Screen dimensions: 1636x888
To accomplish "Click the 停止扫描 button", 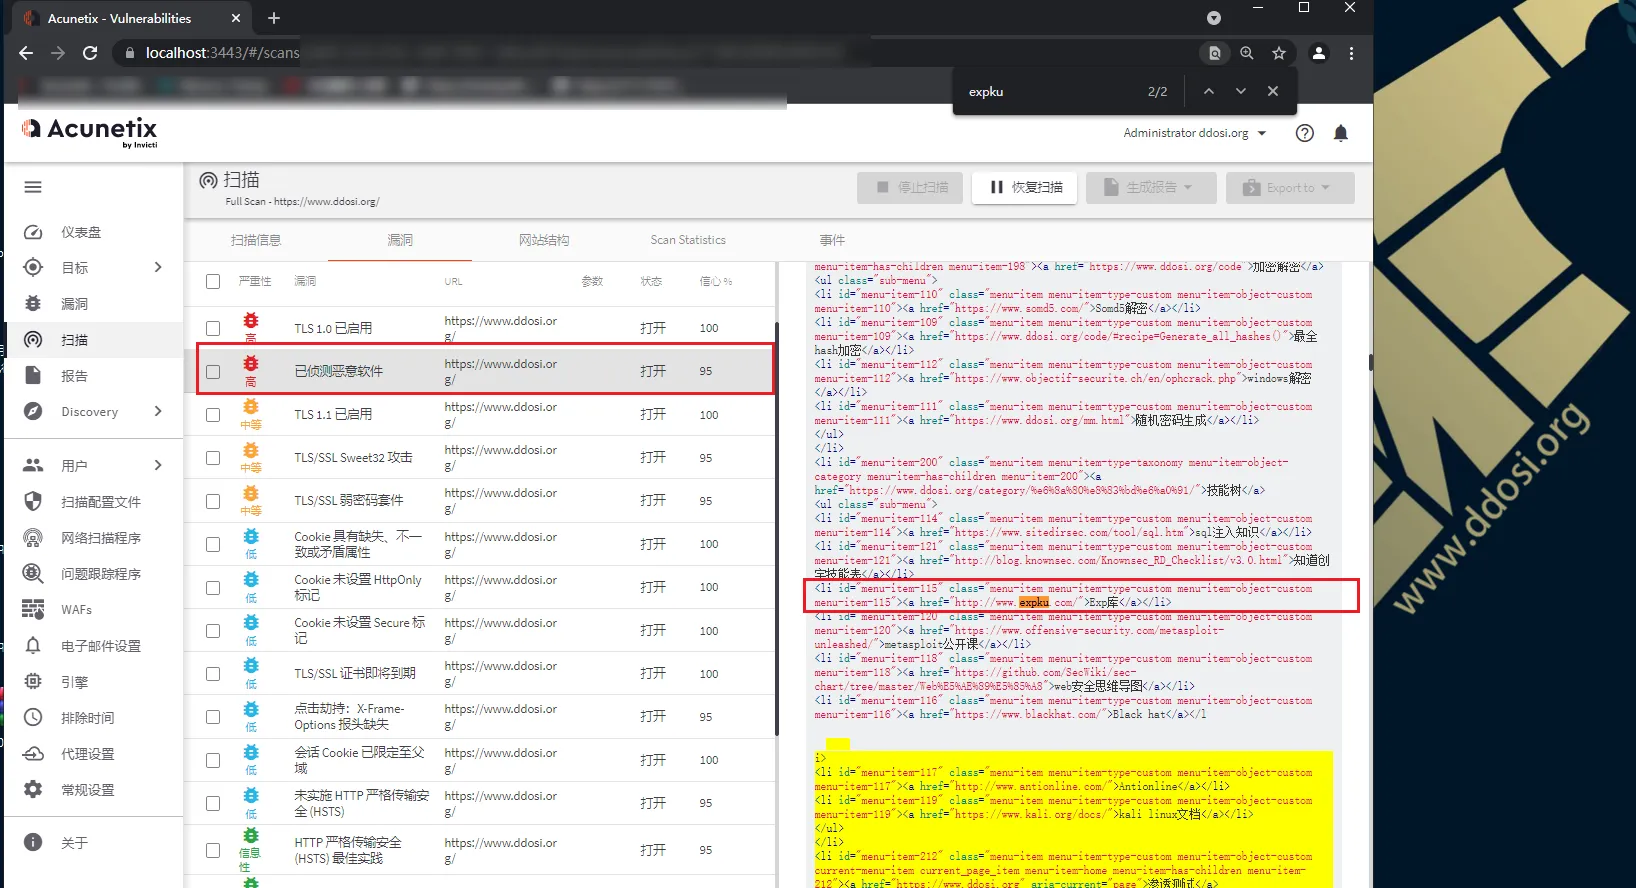I will pos(910,188).
